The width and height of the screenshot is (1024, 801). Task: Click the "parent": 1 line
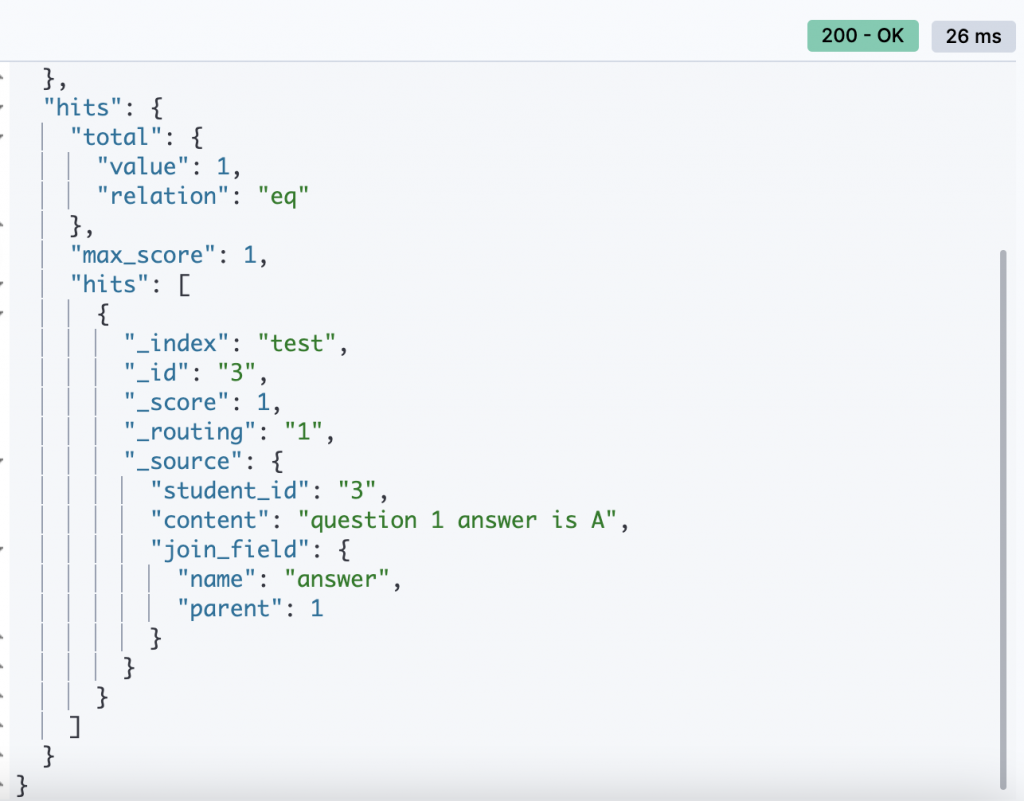coord(250,608)
